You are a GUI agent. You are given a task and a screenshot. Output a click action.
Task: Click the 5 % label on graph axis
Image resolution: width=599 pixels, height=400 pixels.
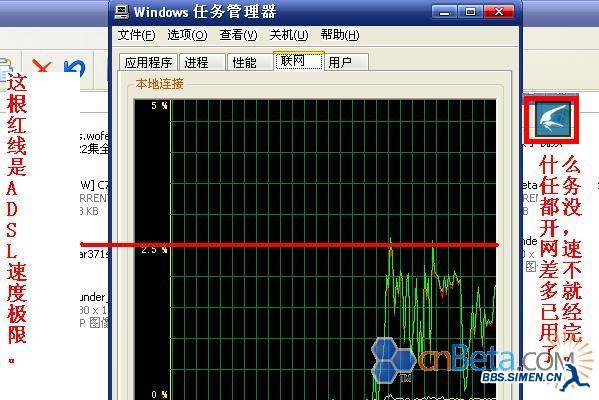(159, 106)
